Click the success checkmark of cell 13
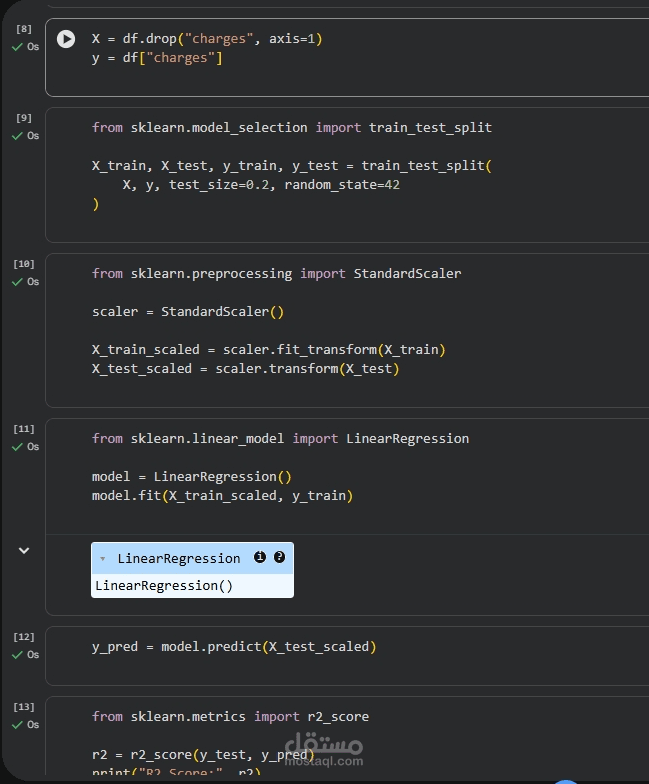Screen dimensions: 649x784 tap(18, 725)
